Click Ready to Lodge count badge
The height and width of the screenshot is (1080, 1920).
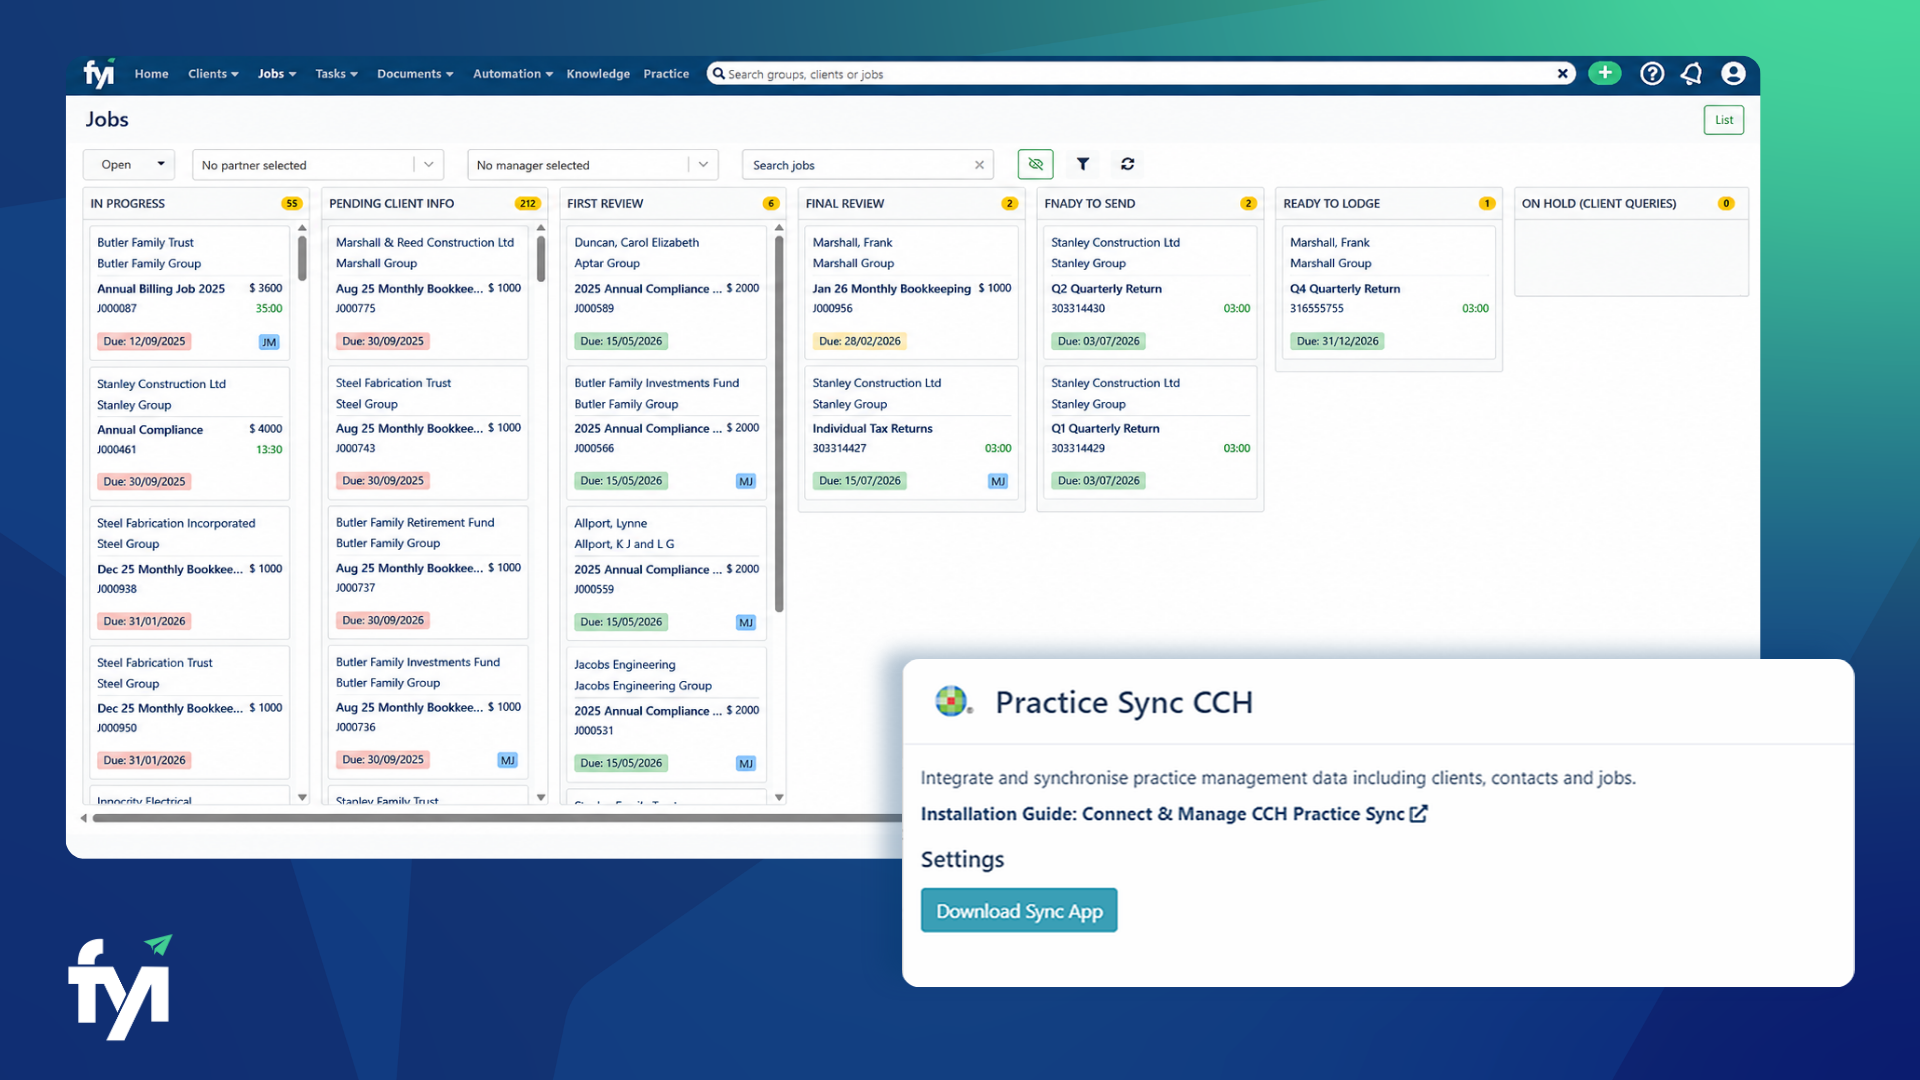1487,203
